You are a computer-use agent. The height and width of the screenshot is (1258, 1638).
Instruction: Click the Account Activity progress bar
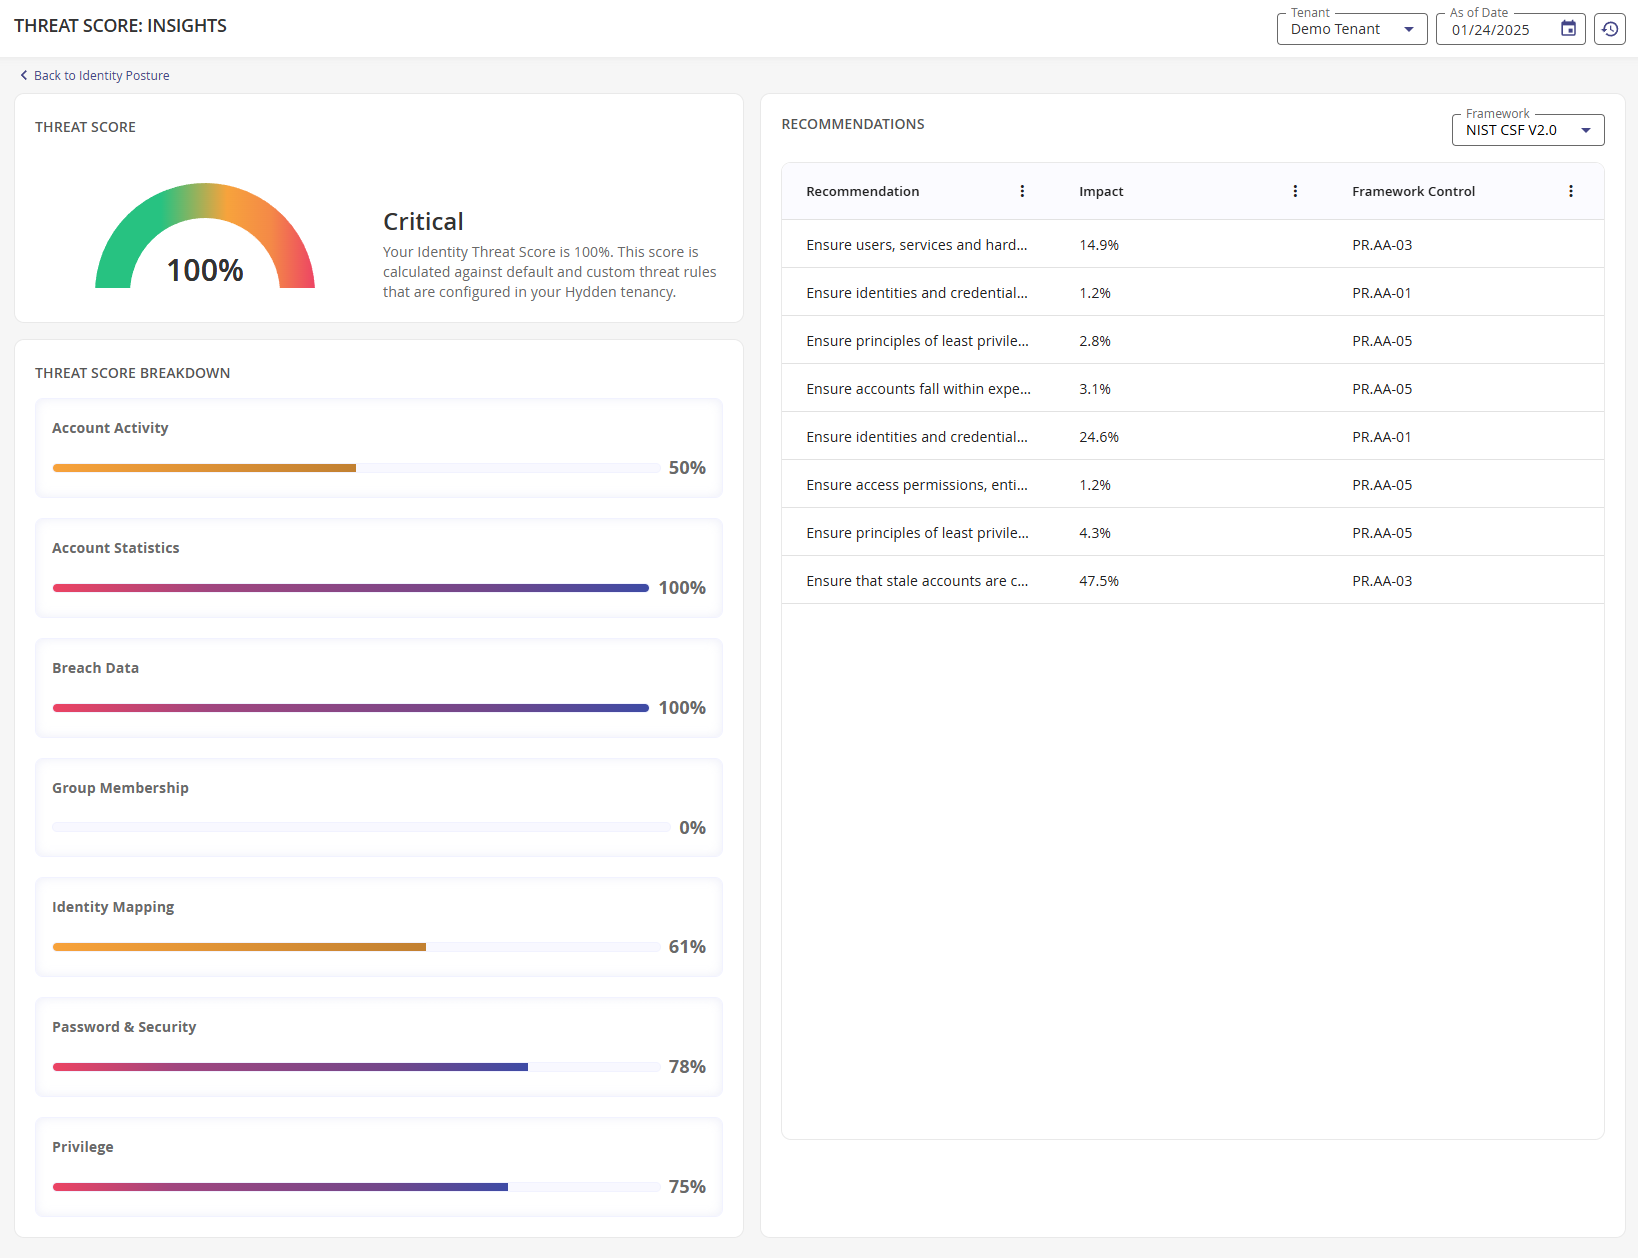(356, 468)
